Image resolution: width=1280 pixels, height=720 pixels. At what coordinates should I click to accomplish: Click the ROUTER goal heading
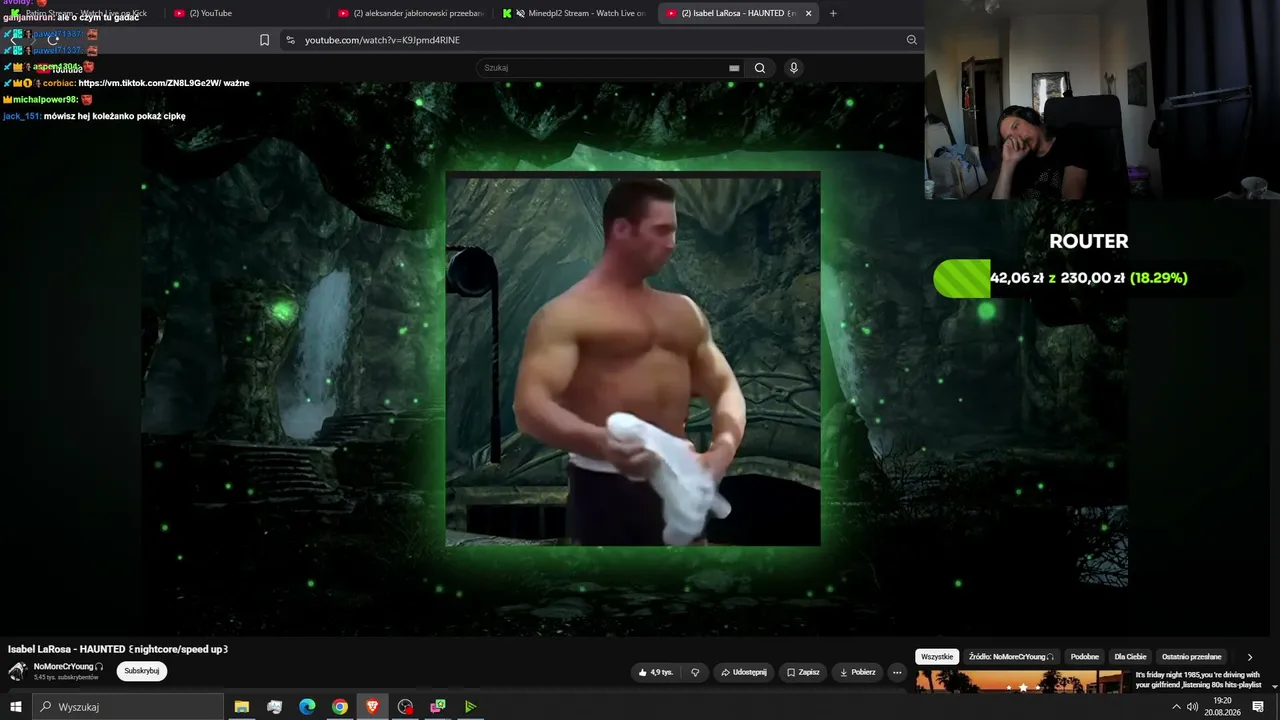pos(1089,241)
